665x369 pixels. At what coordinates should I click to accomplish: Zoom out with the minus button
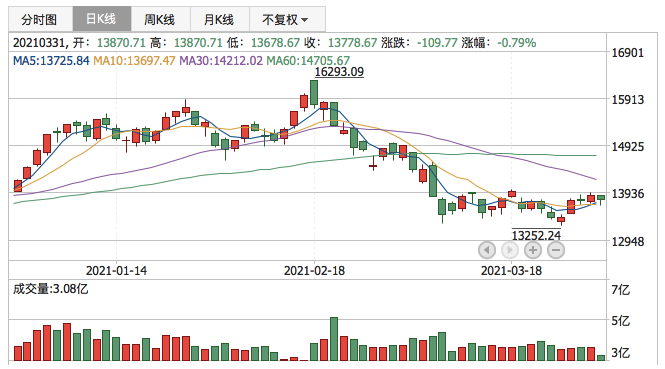[x=556, y=250]
